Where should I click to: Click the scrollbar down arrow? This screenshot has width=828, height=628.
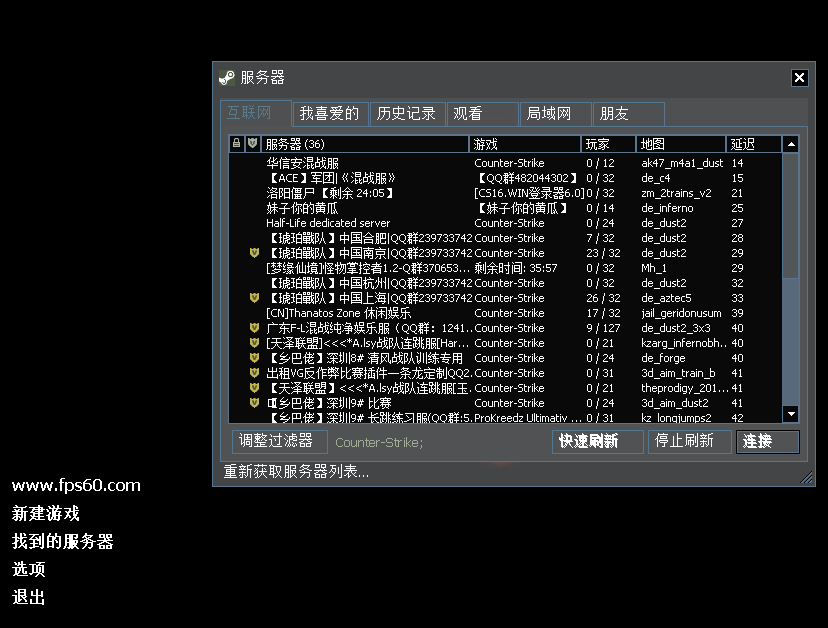pyautogui.click(x=791, y=414)
